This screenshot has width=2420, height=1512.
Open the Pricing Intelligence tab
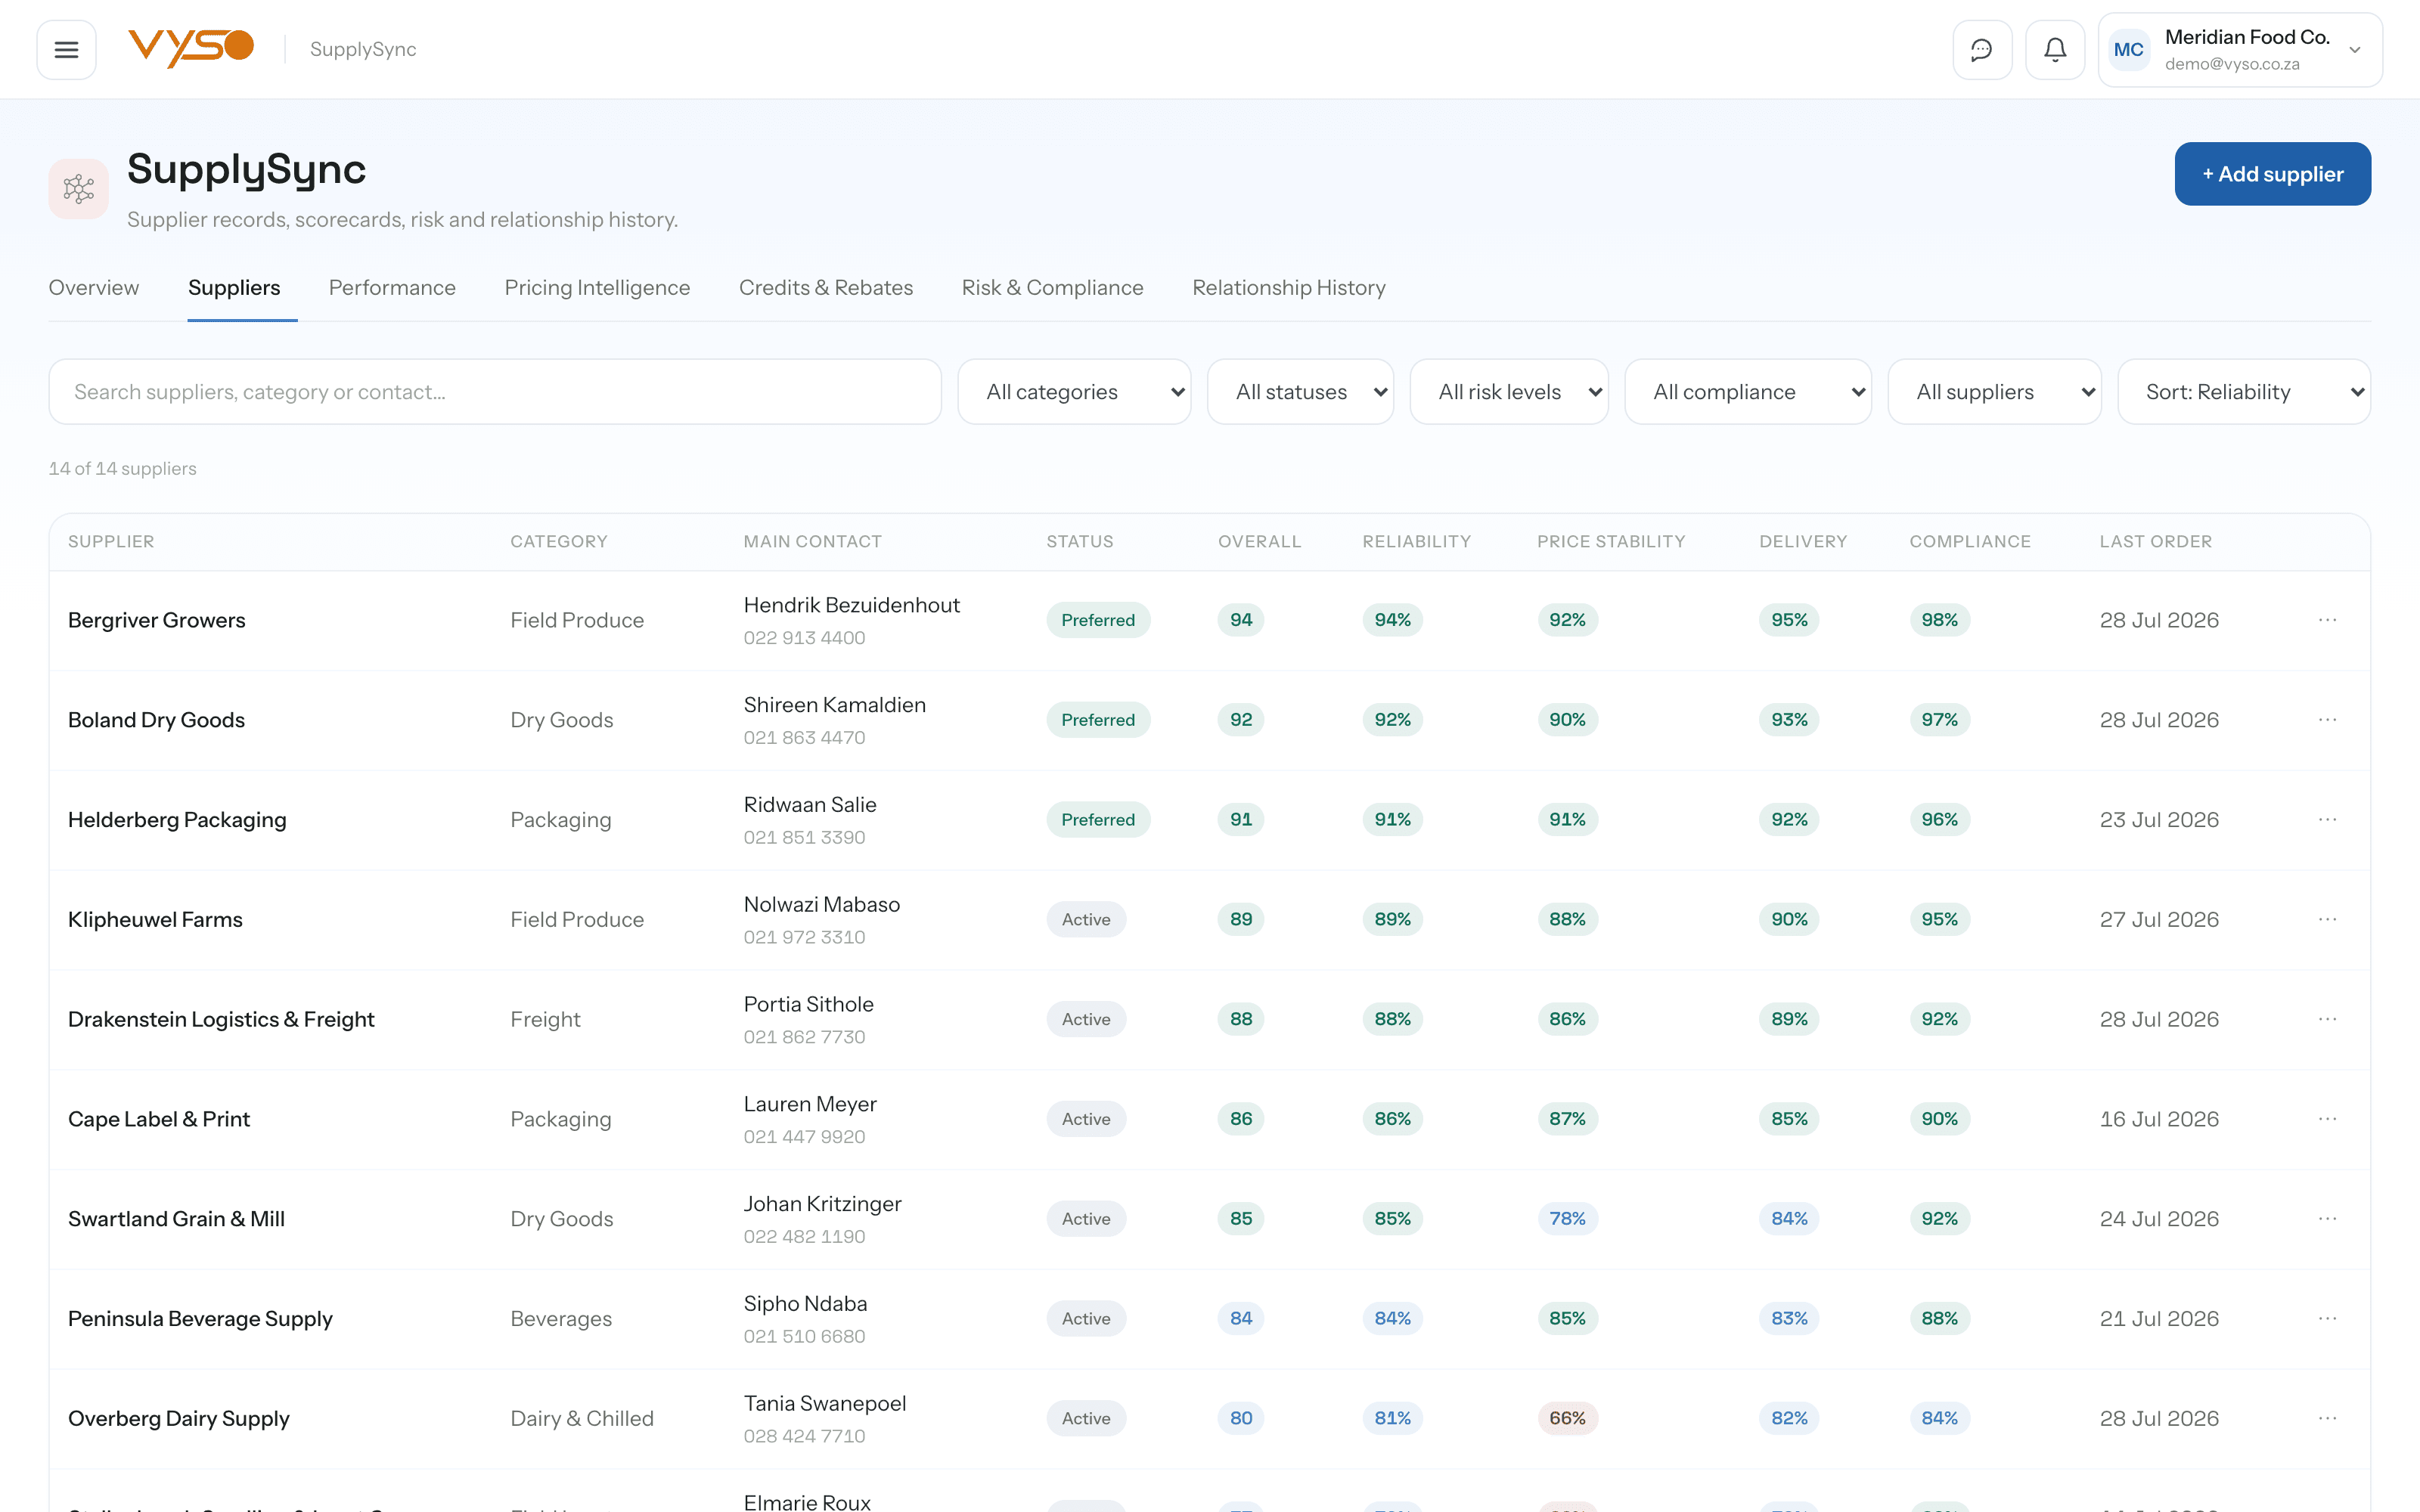[597, 288]
